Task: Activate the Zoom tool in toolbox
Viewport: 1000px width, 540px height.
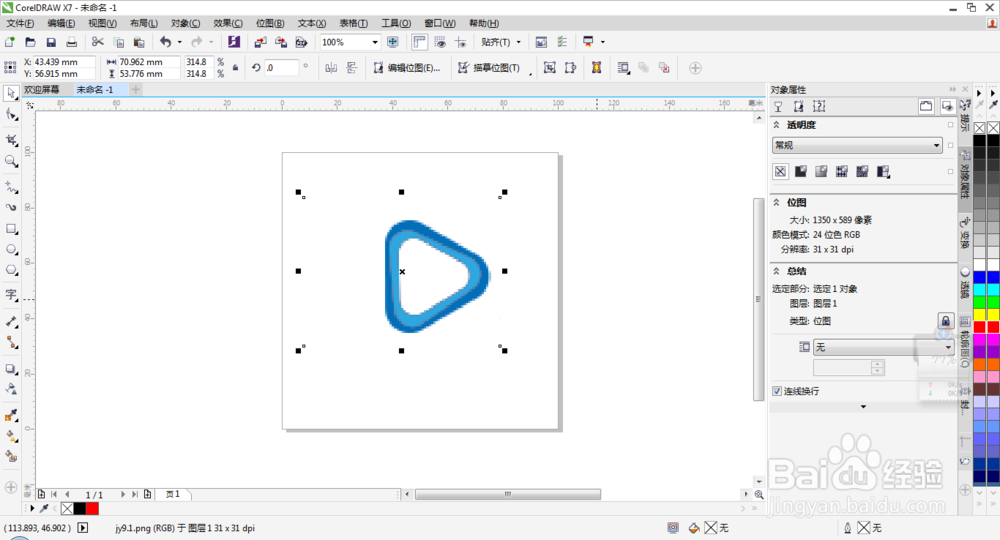Action: (11, 161)
